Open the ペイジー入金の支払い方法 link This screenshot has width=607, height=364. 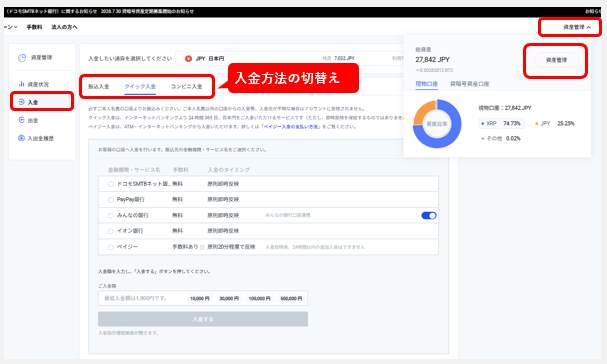coord(290,127)
